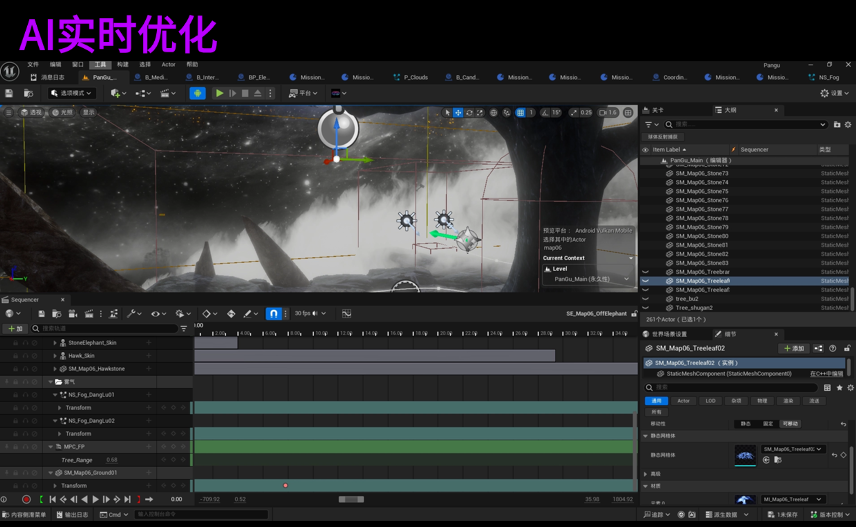Toggle the Movable mobility option

[790, 424]
